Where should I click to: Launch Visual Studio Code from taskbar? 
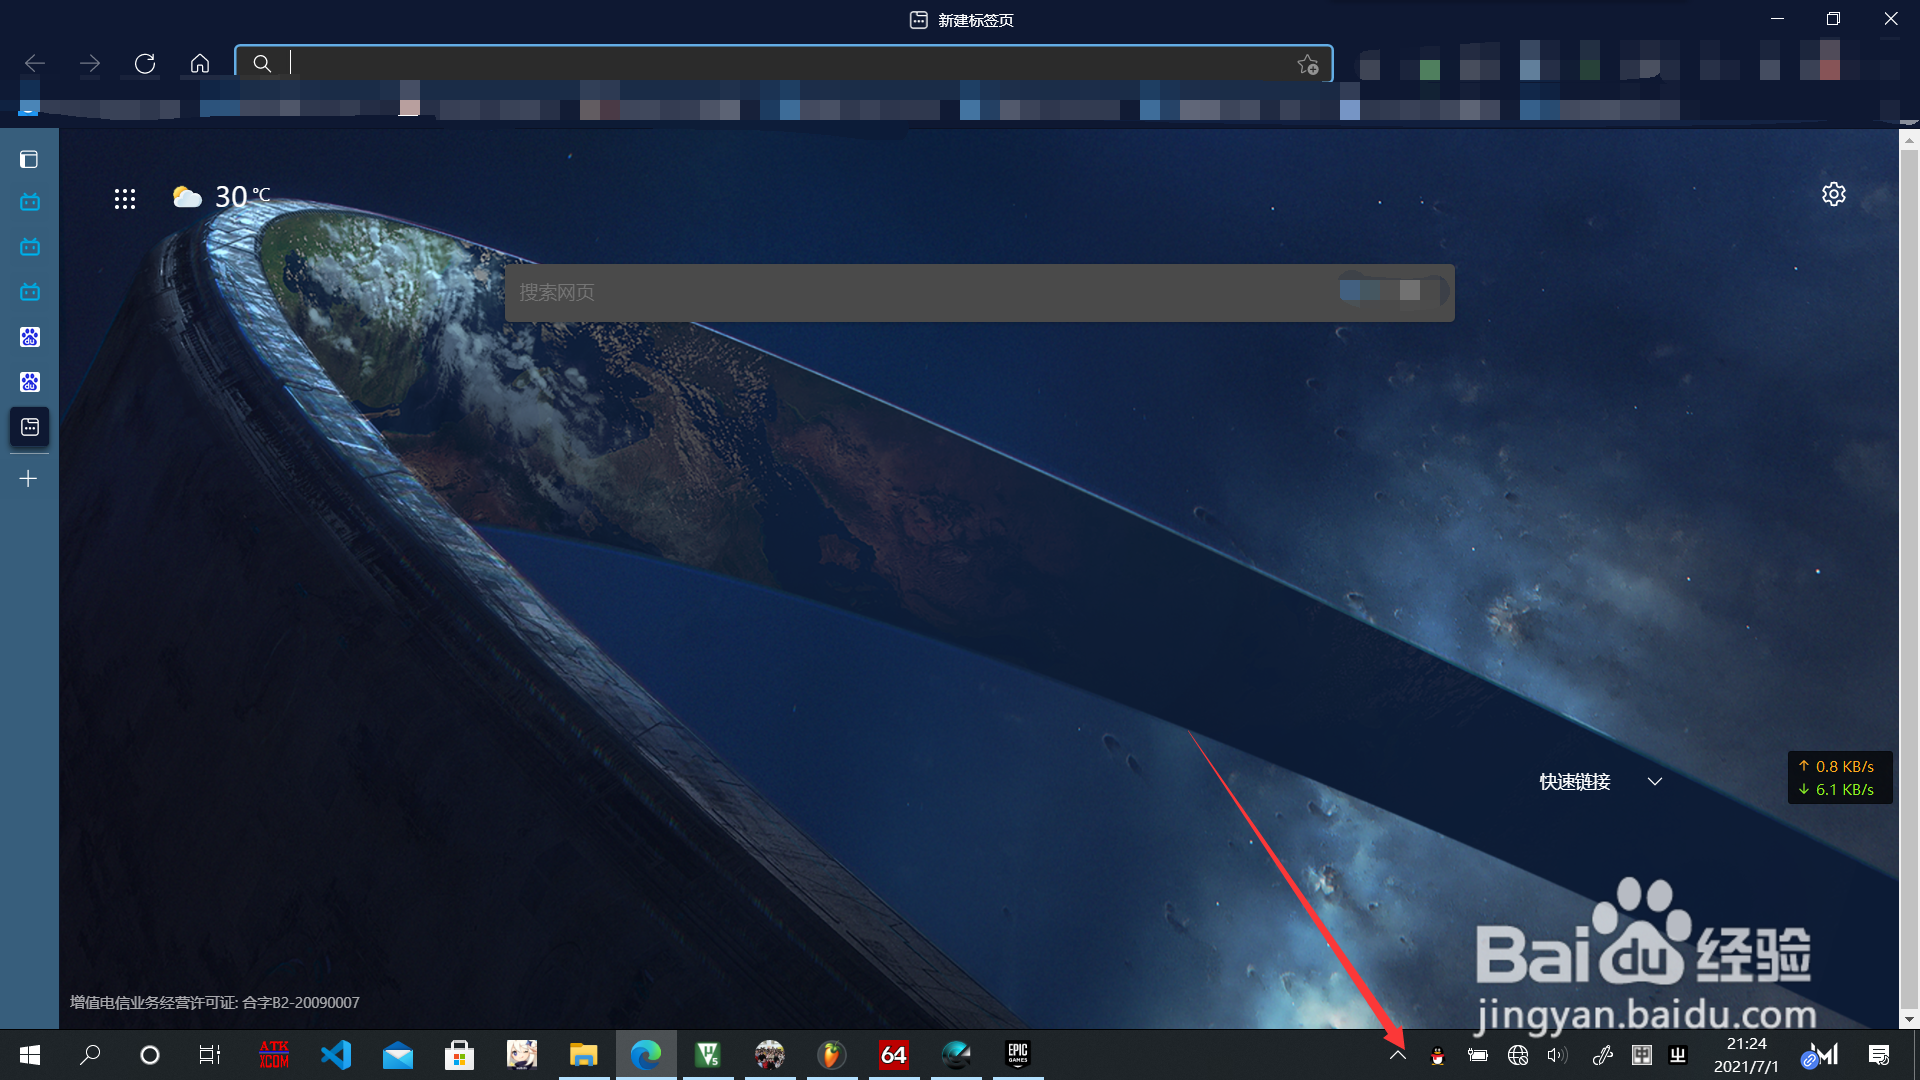pos(336,1055)
